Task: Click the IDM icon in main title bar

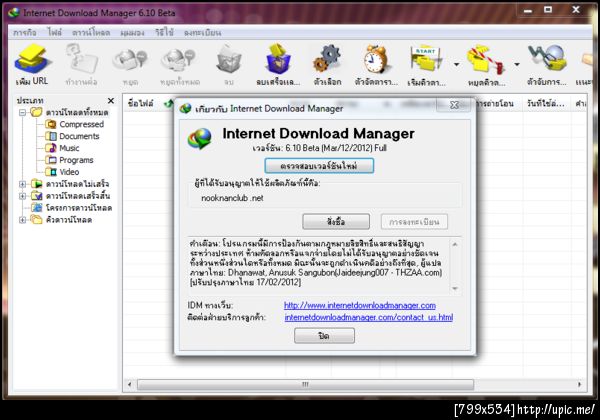Action: pyautogui.click(x=14, y=13)
